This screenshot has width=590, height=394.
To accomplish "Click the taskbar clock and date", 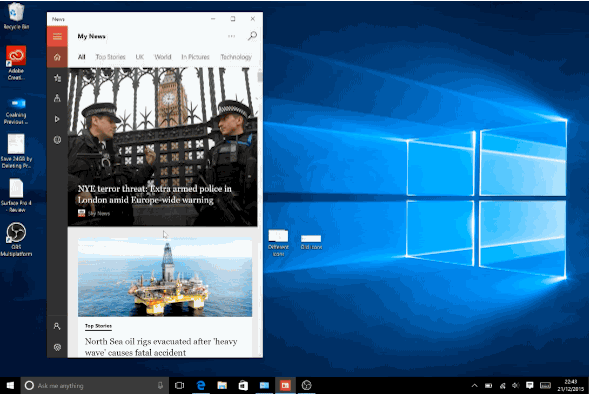I will [x=570, y=385].
